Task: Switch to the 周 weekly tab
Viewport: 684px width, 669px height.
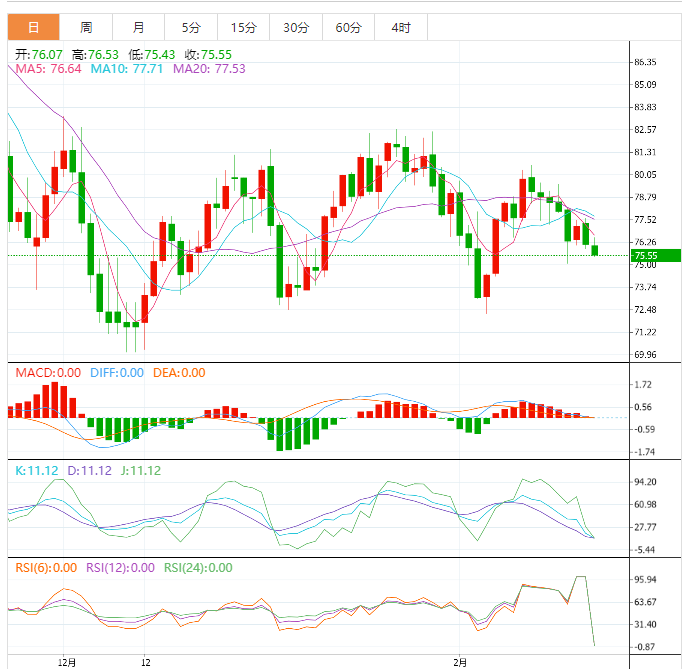Action: [x=86, y=27]
